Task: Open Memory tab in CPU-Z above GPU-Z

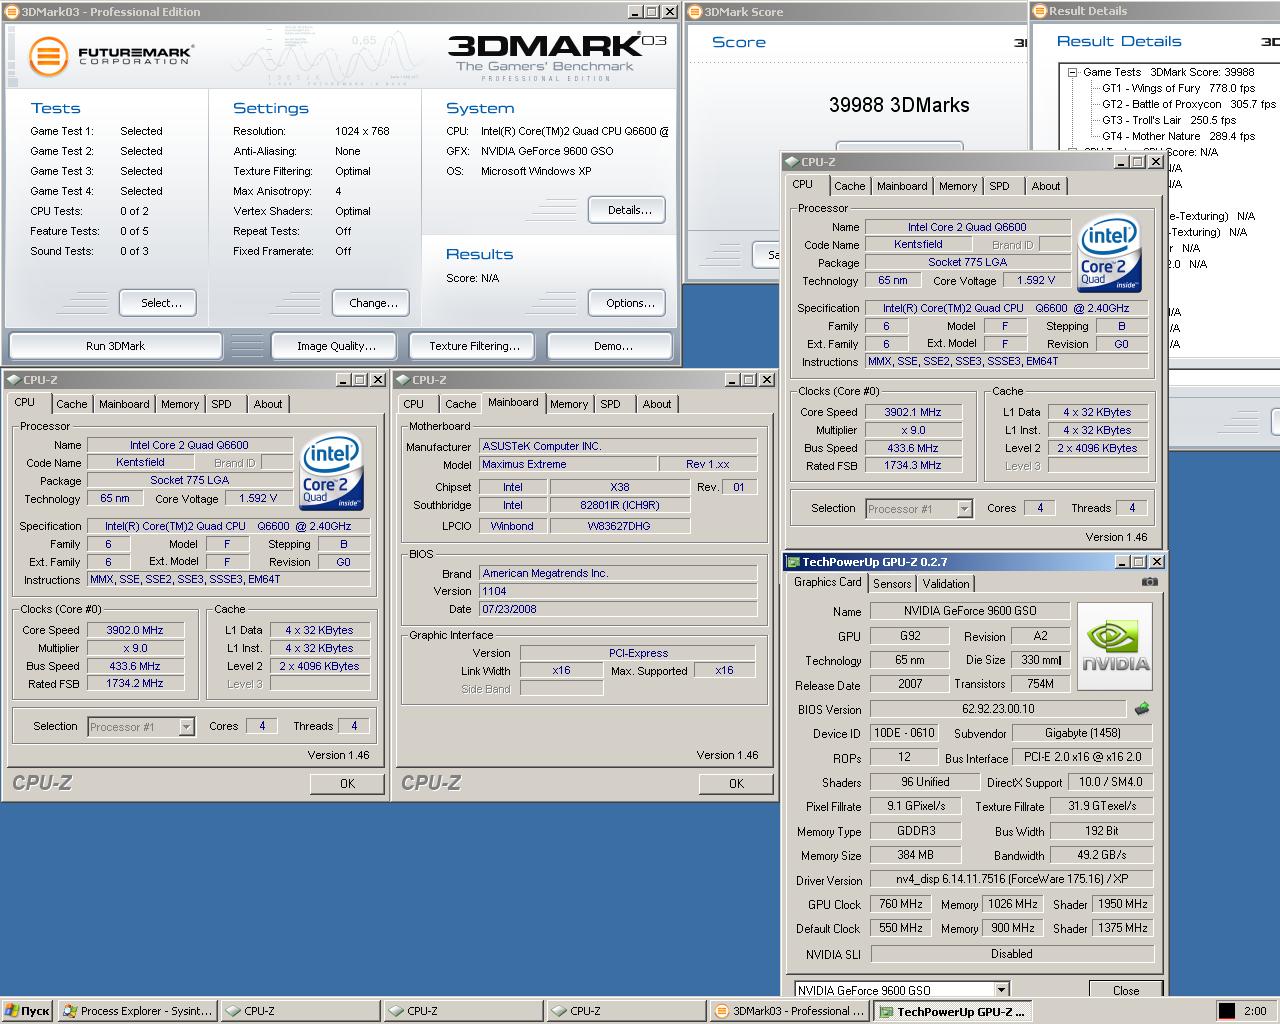Action: (958, 186)
